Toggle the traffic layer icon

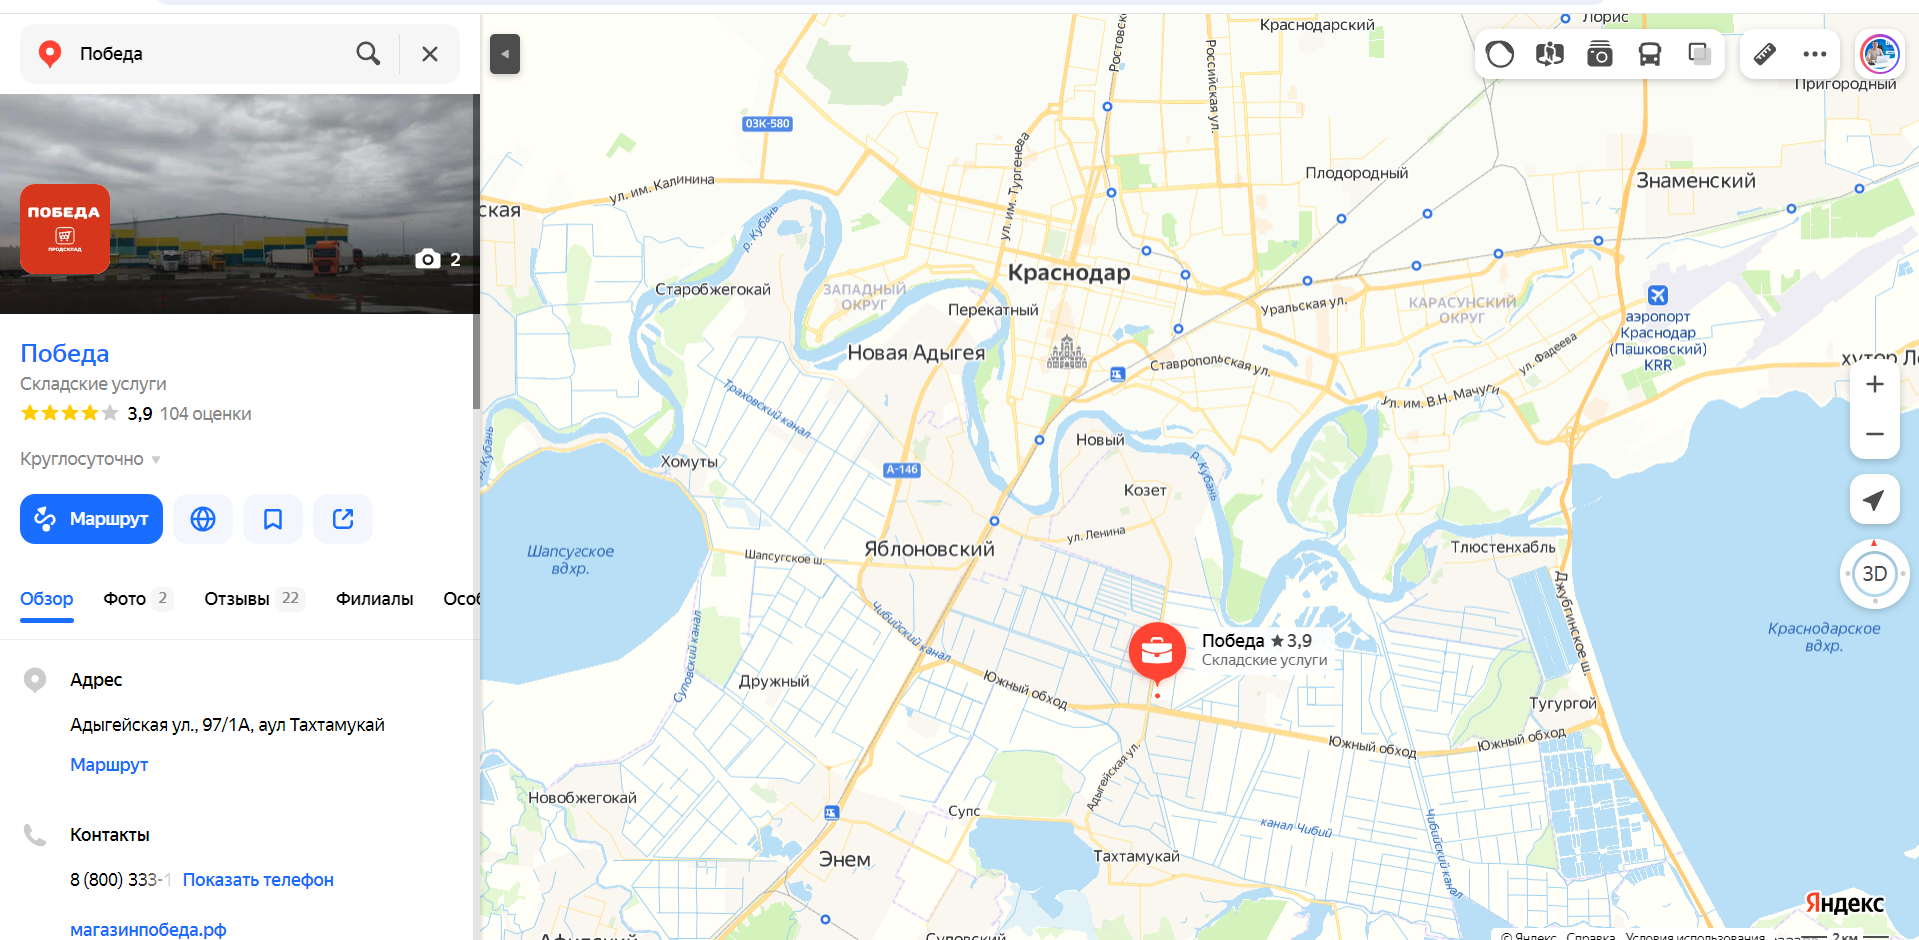tap(1500, 54)
